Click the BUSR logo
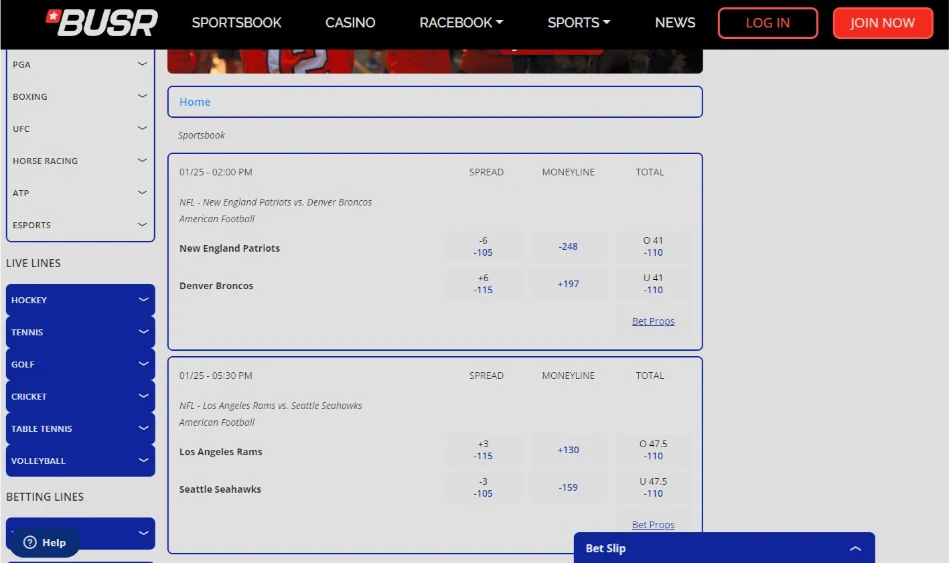Screen dimensions: 949x563 102,22
